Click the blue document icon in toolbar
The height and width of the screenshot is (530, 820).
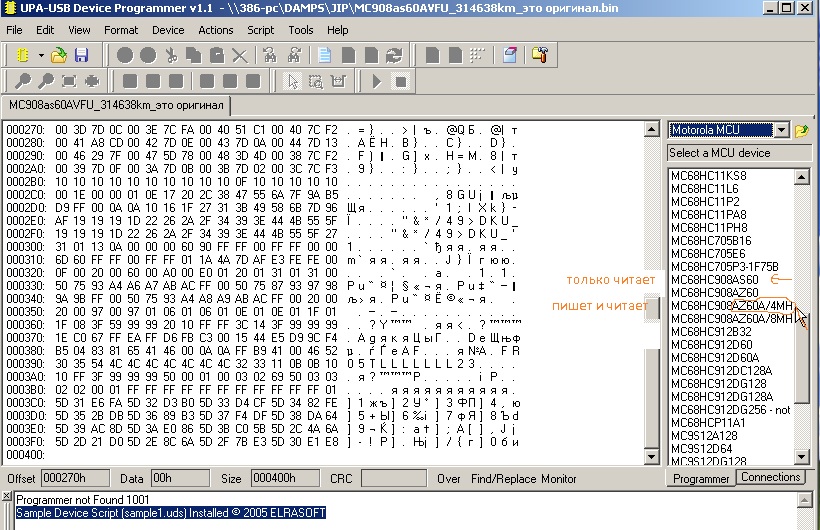pos(324,55)
